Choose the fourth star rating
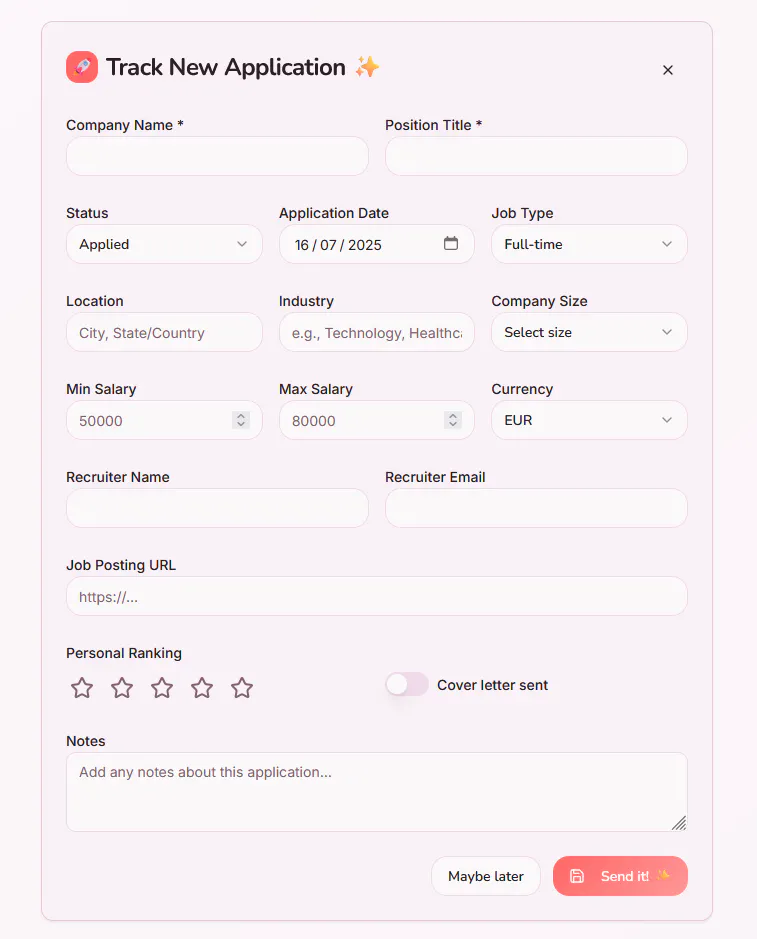 coord(202,687)
